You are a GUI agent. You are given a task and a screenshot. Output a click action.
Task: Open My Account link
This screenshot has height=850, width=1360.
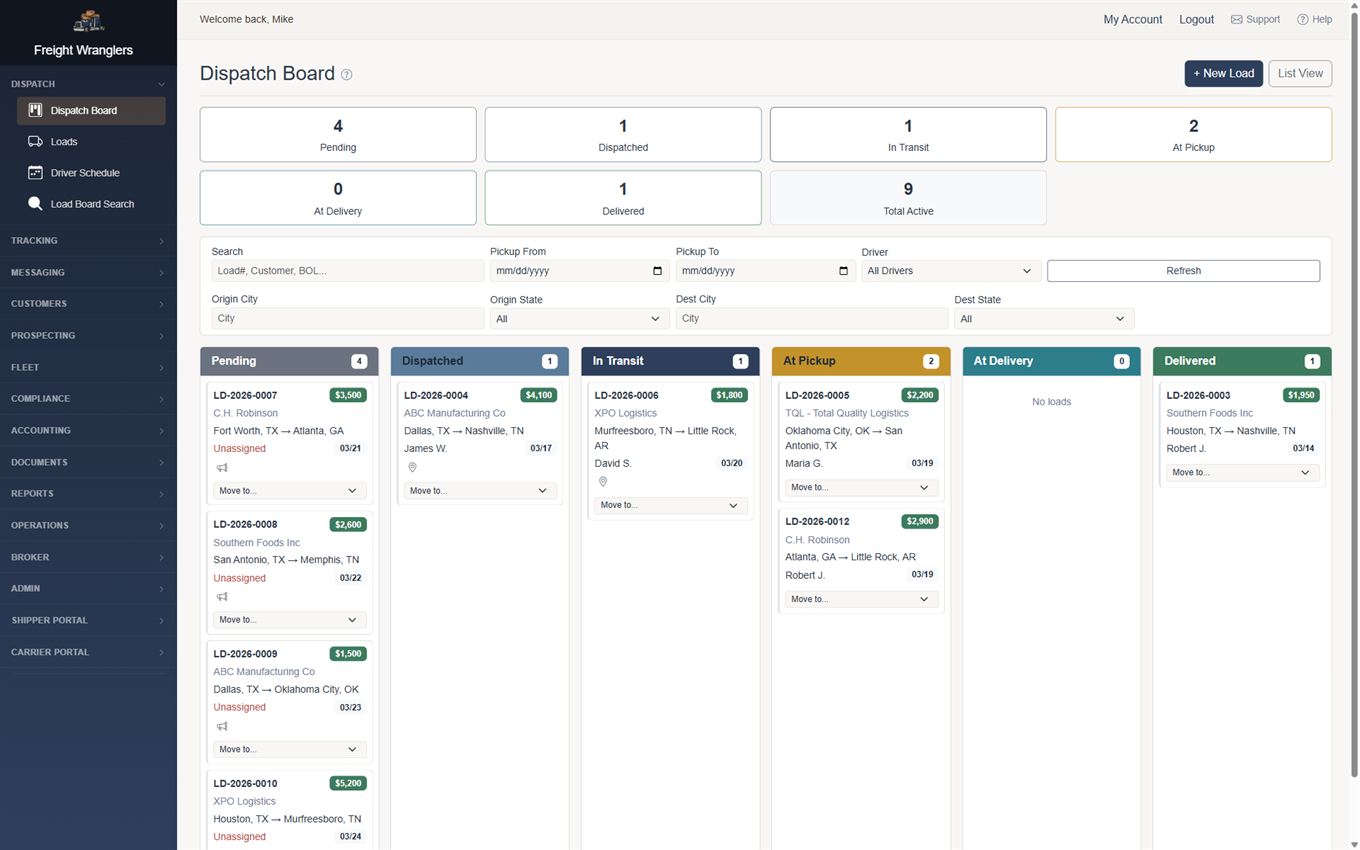pyautogui.click(x=1132, y=19)
